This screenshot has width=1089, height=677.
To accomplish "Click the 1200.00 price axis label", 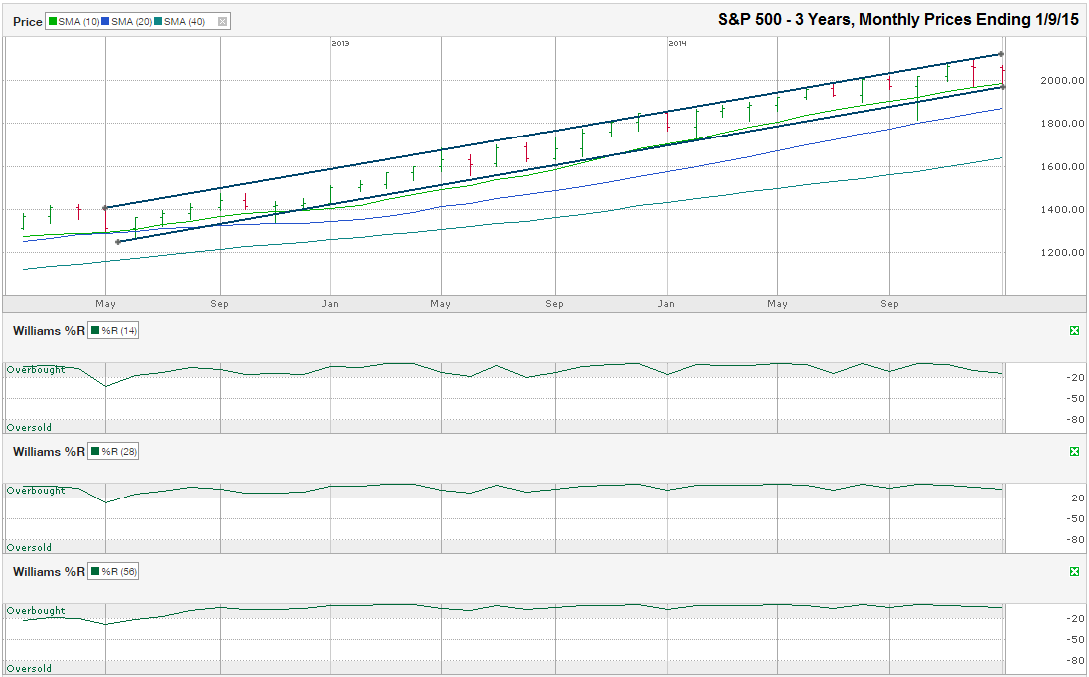I will (x=1062, y=252).
